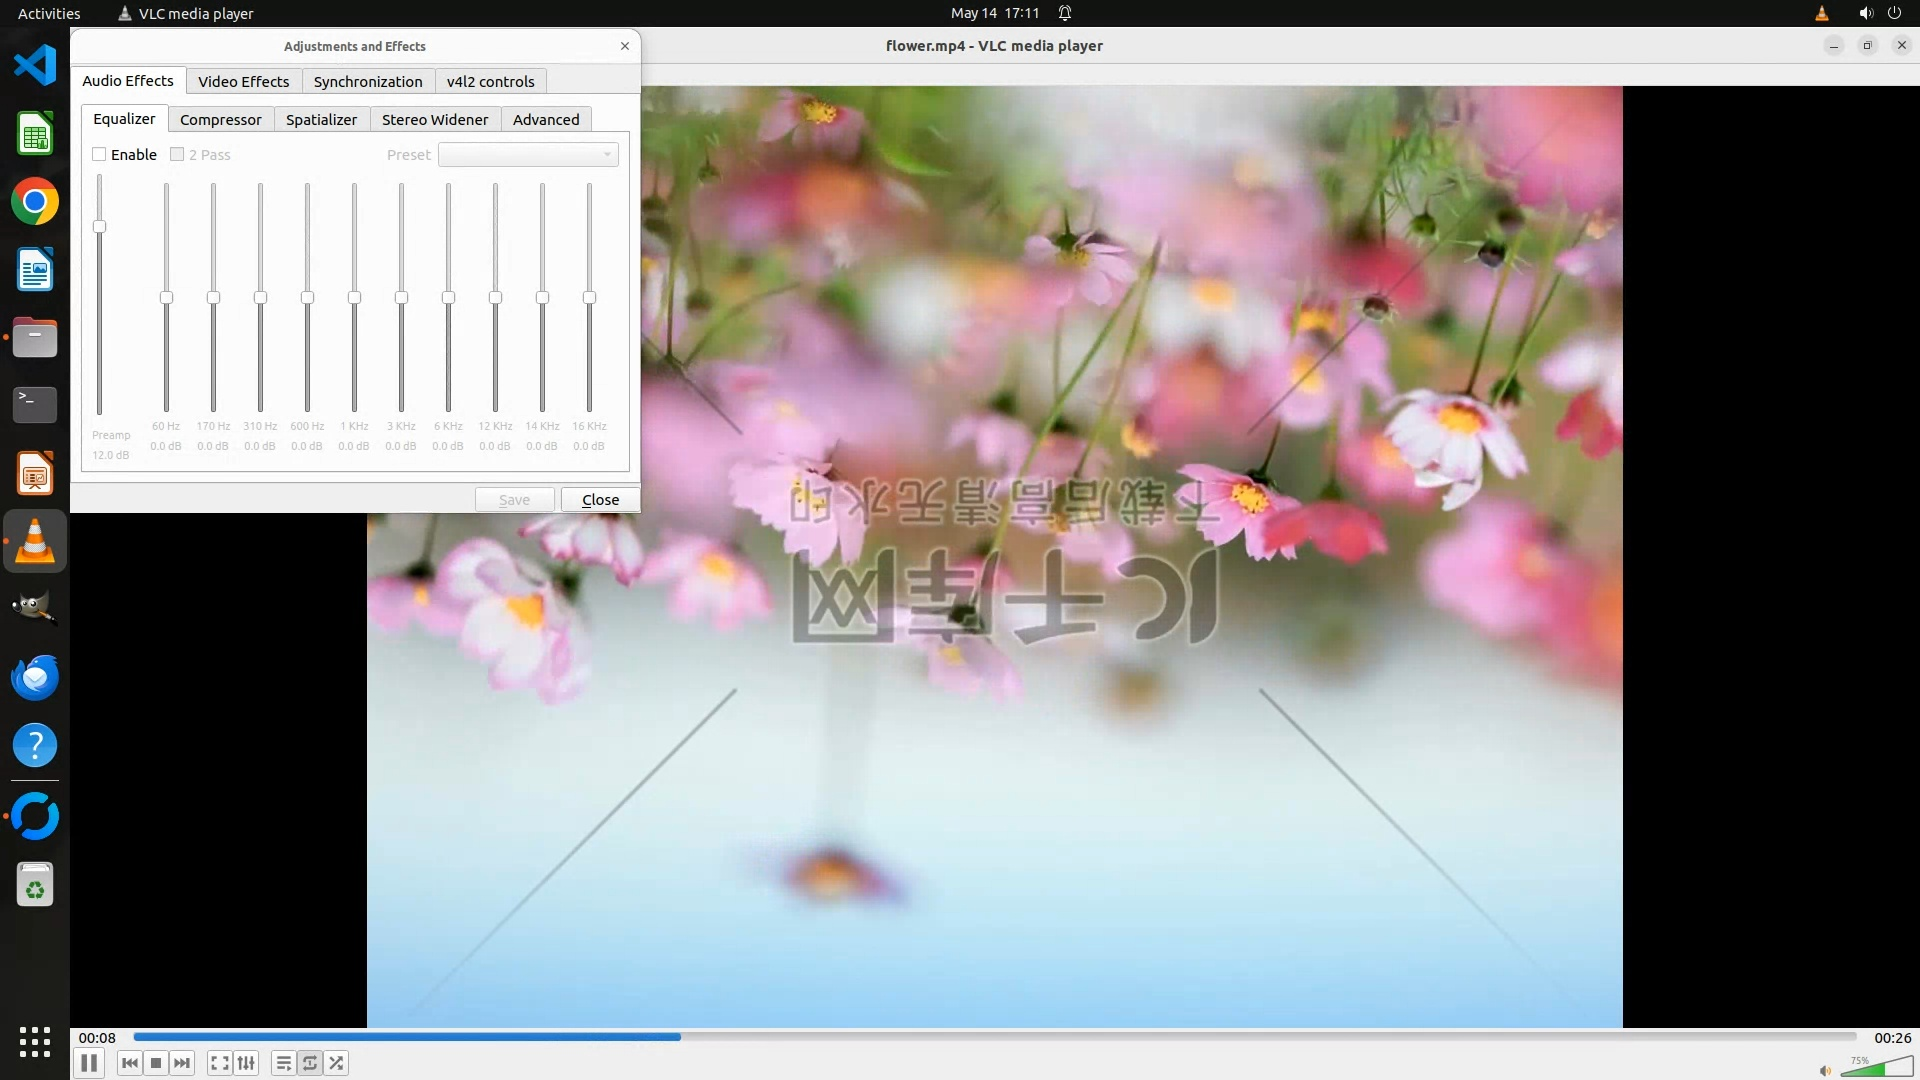Stop playback with stop button
Viewport: 1920px width, 1080px height.
click(x=156, y=1063)
